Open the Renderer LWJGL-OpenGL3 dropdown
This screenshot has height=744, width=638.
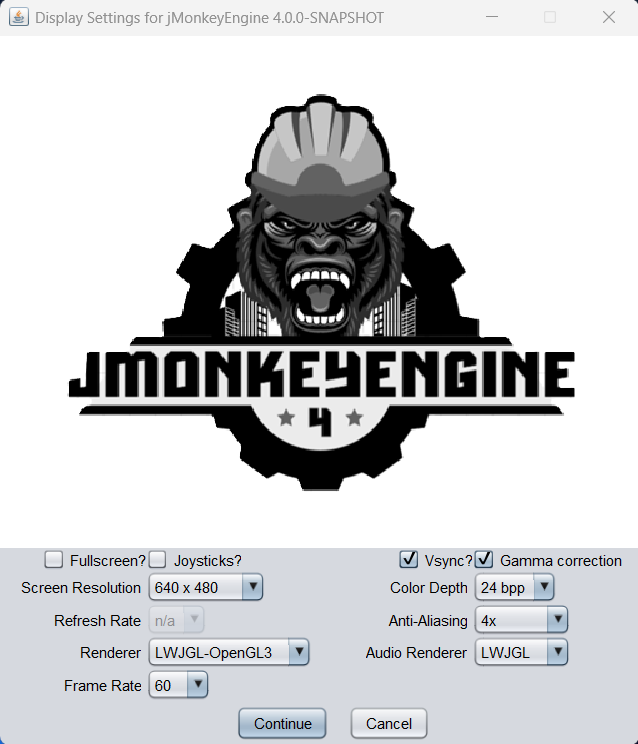(x=229, y=652)
